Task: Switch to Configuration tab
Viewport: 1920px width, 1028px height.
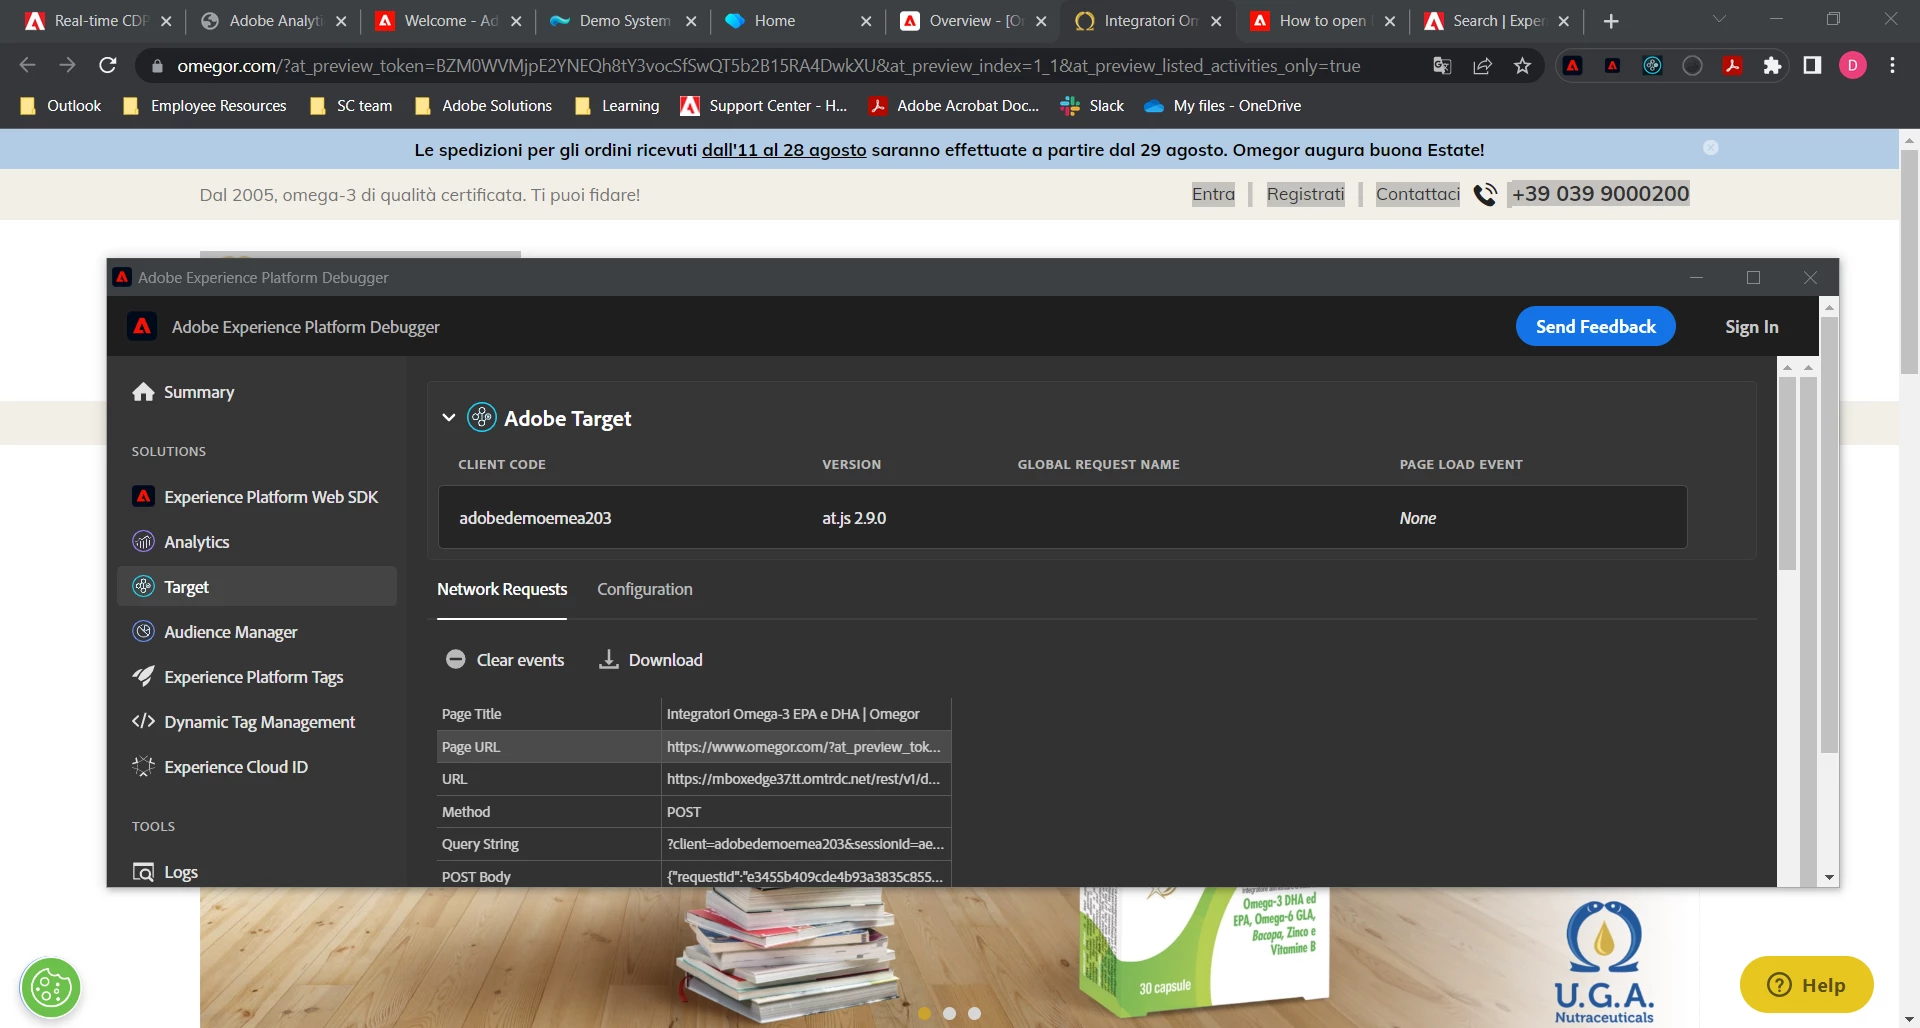Action: tap(645, 589)
